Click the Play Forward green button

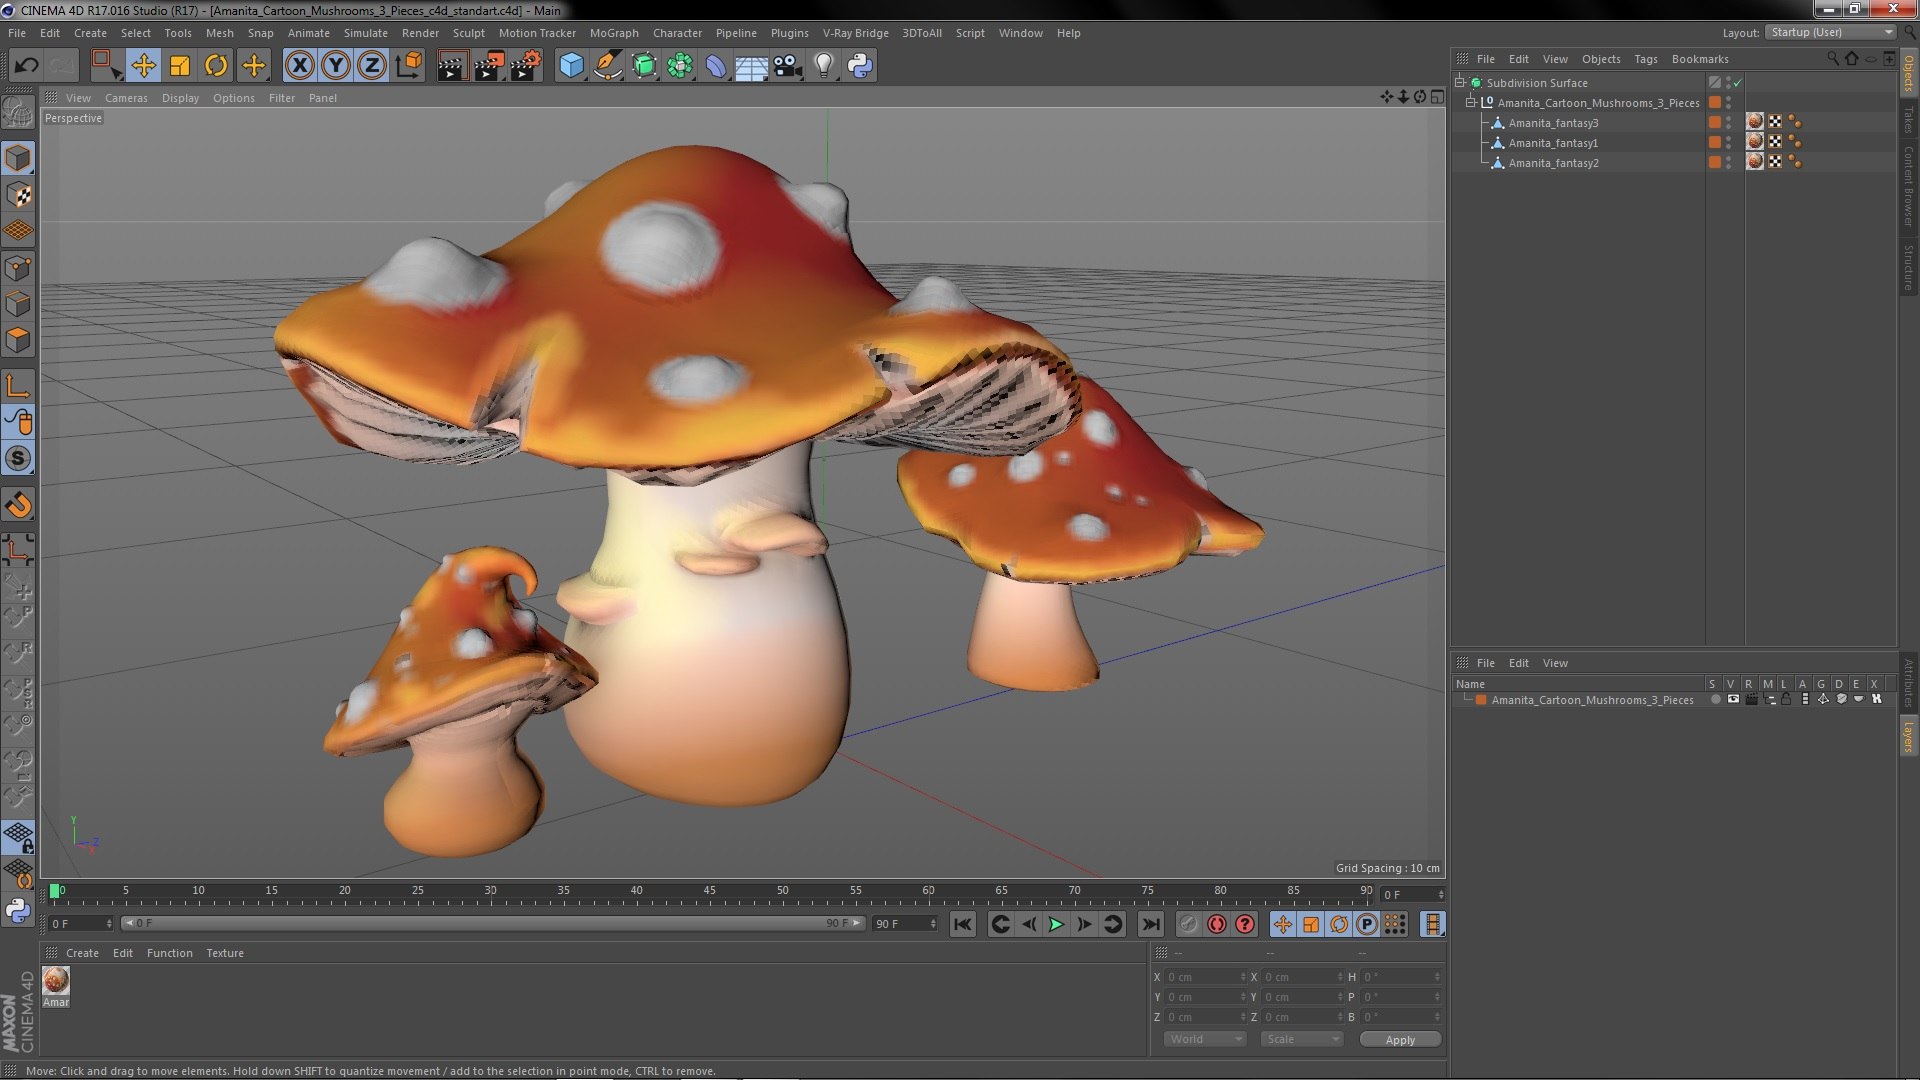click(x=1056, y=924)
